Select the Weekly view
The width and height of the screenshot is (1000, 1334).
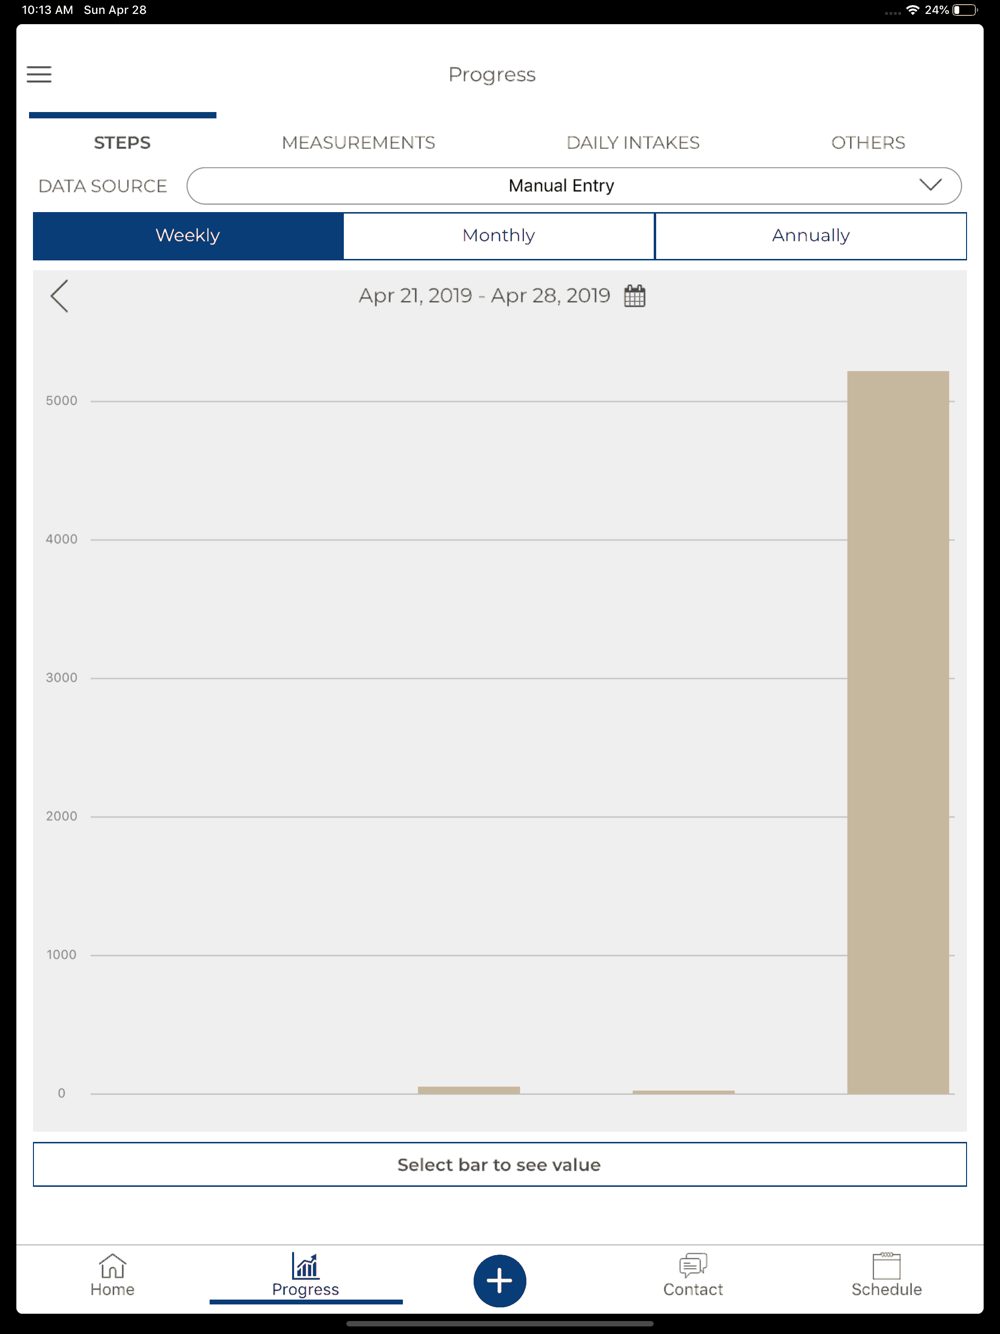click(x=188, y=236)
